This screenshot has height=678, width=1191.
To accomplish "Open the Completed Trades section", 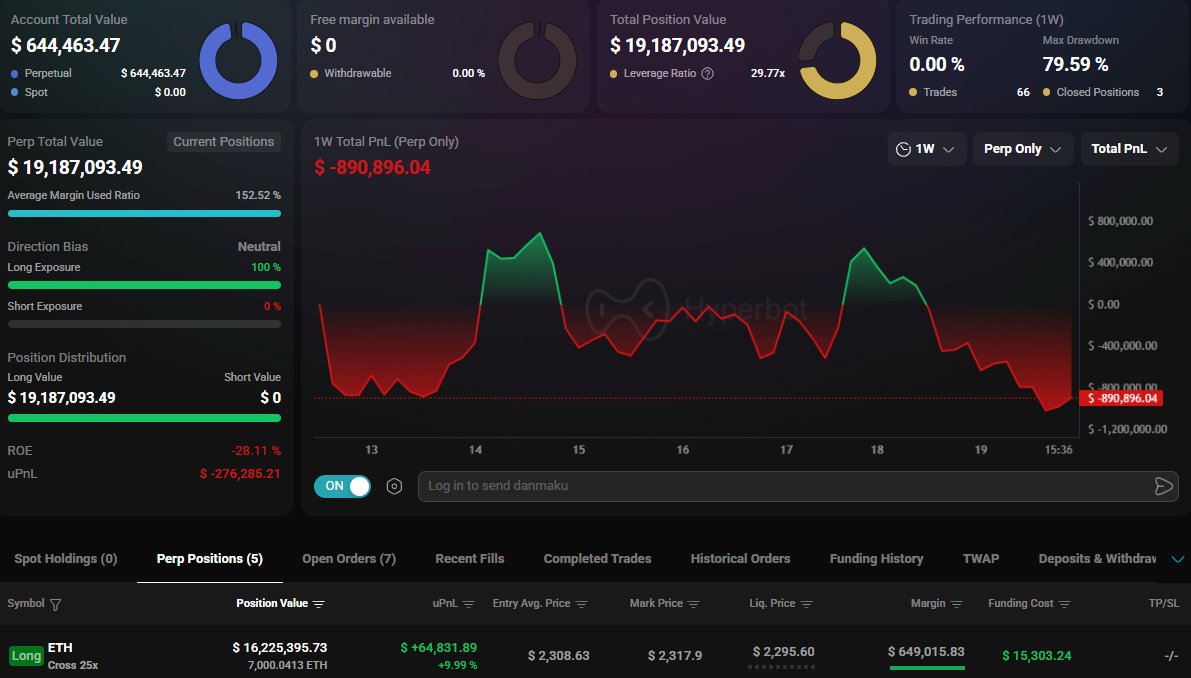I will [596, 559].
